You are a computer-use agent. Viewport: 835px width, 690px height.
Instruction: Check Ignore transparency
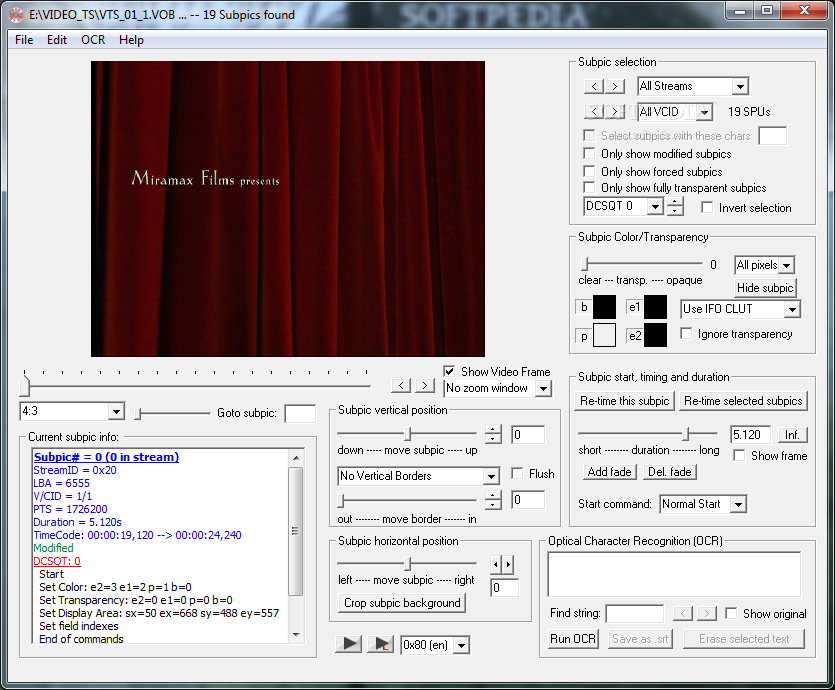(686, 333)
